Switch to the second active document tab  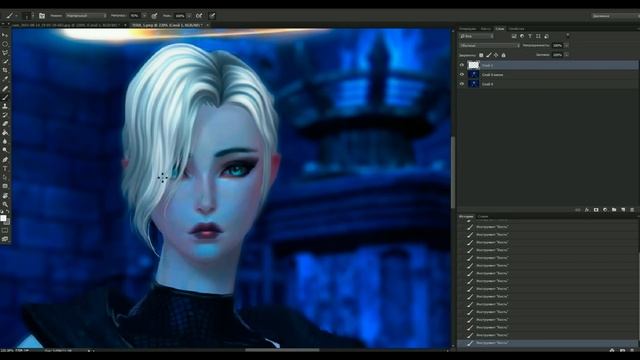pos(167,25)
